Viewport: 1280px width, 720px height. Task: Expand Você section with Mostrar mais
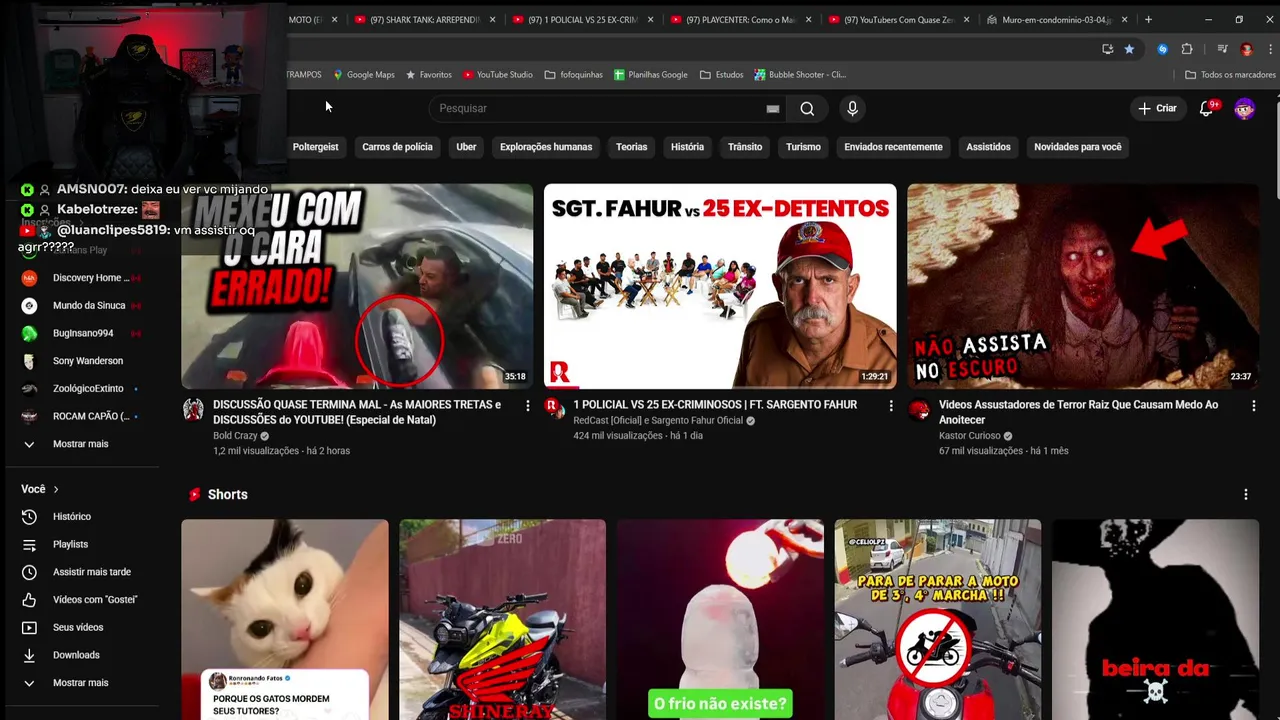click(82, 683)
